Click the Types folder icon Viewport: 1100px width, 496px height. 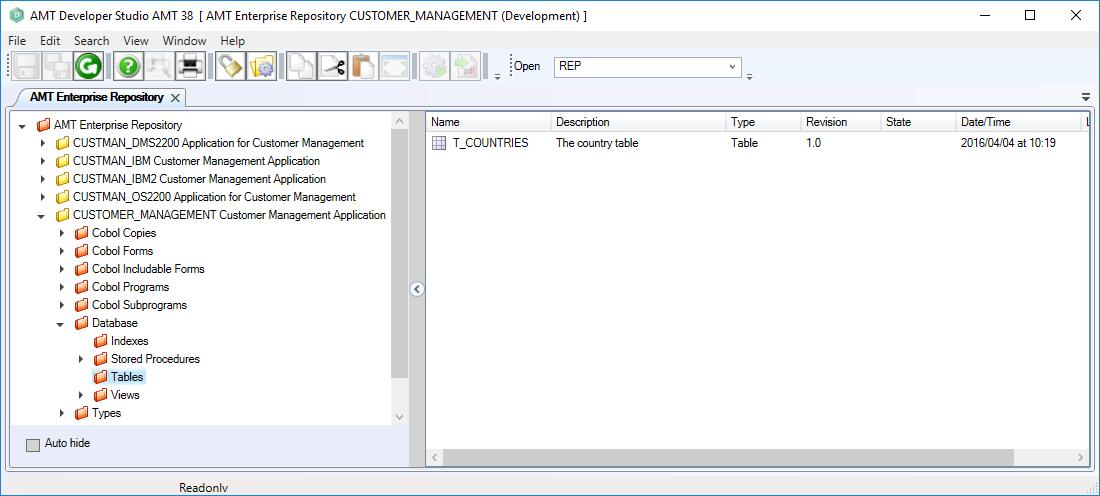click(81, 413)
